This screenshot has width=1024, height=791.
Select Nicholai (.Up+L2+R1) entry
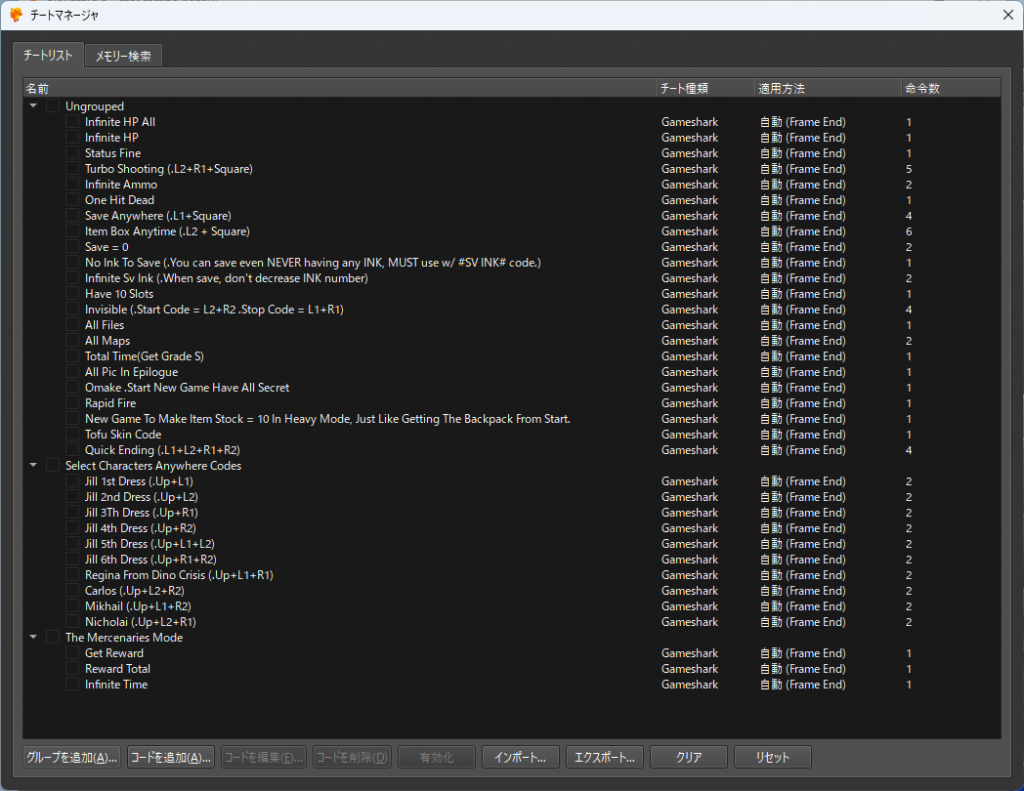pos(511,622)
